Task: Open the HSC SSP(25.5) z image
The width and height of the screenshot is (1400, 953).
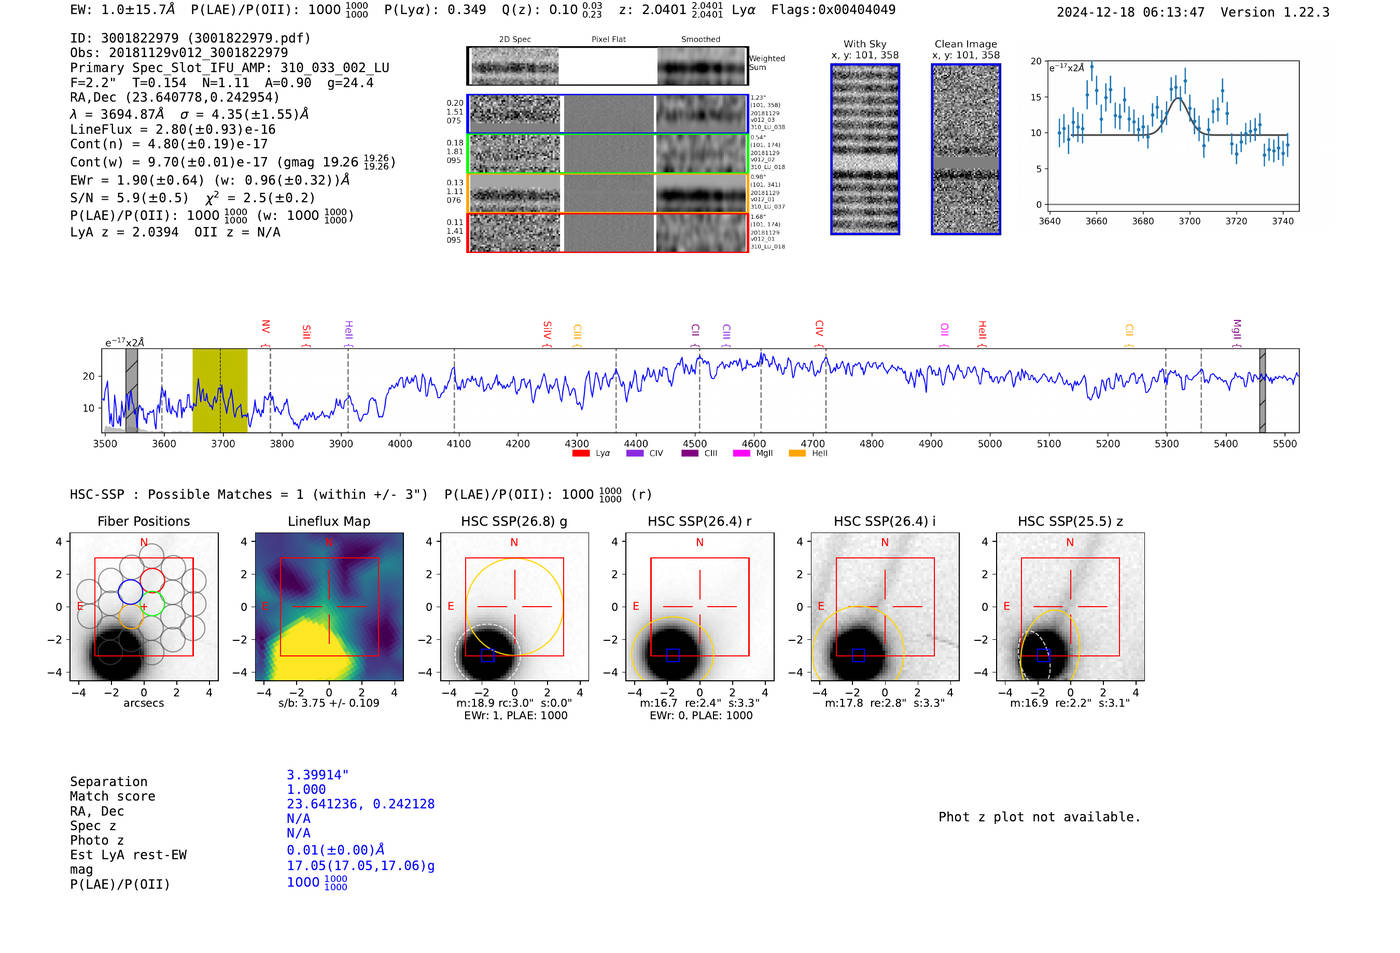Action: click(x=1070, y=607)
